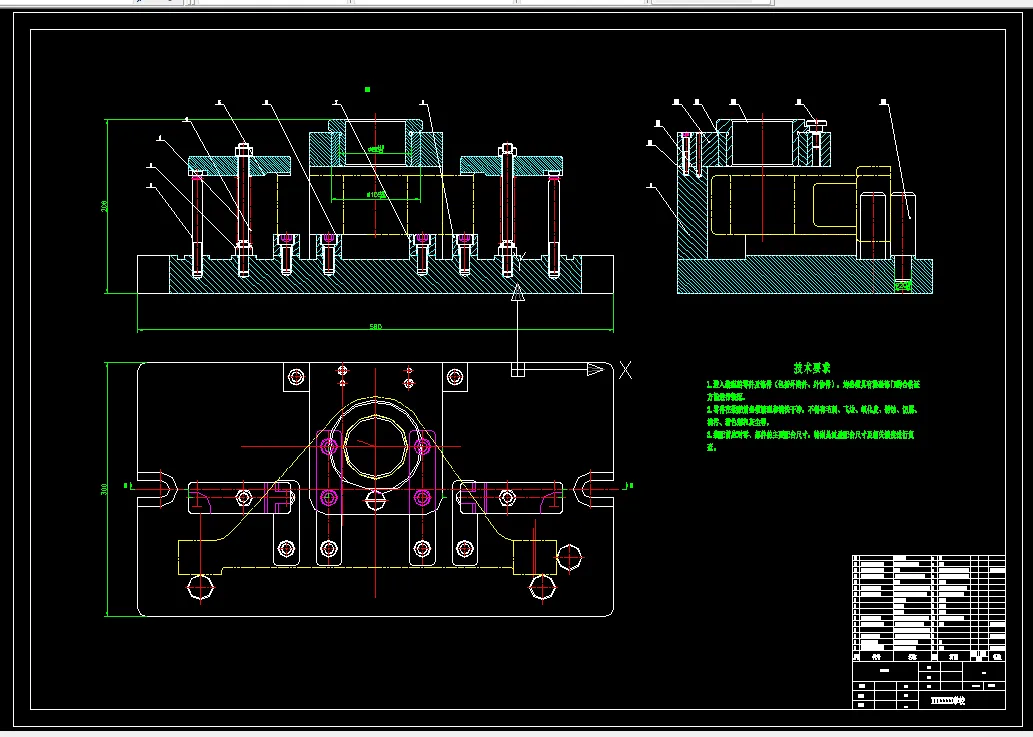
Task: Click the 技术要求 heading text
Action: point(812,369)
